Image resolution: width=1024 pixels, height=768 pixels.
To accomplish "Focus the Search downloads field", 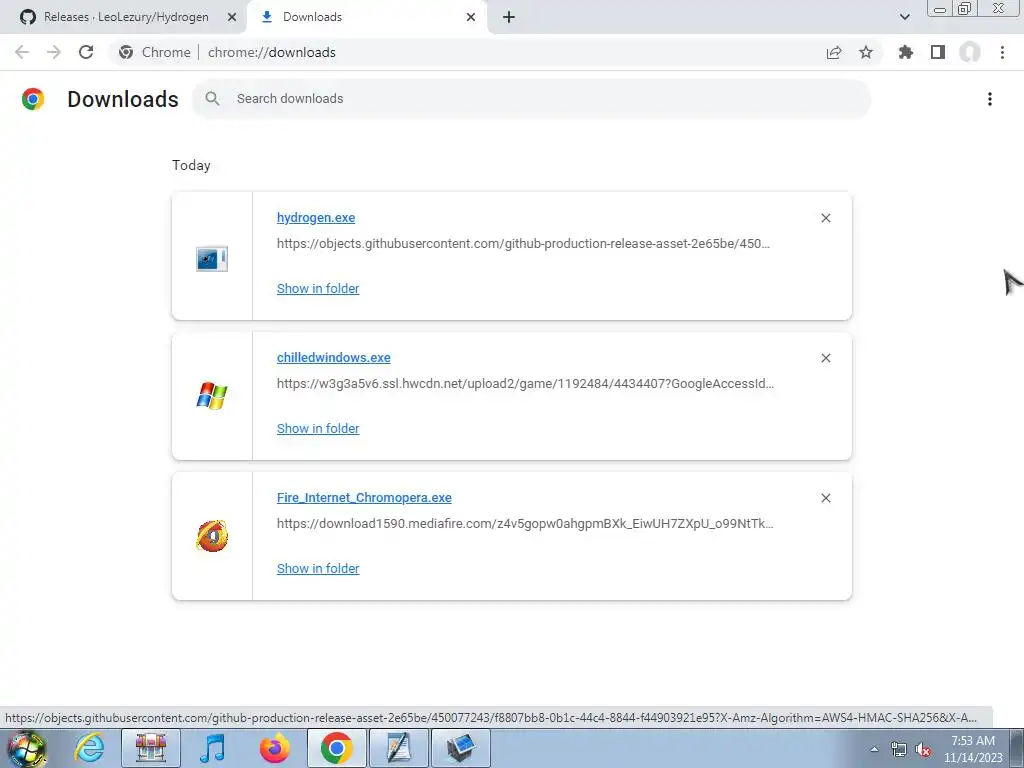I will pyautogui.click(x=532, y=99).
